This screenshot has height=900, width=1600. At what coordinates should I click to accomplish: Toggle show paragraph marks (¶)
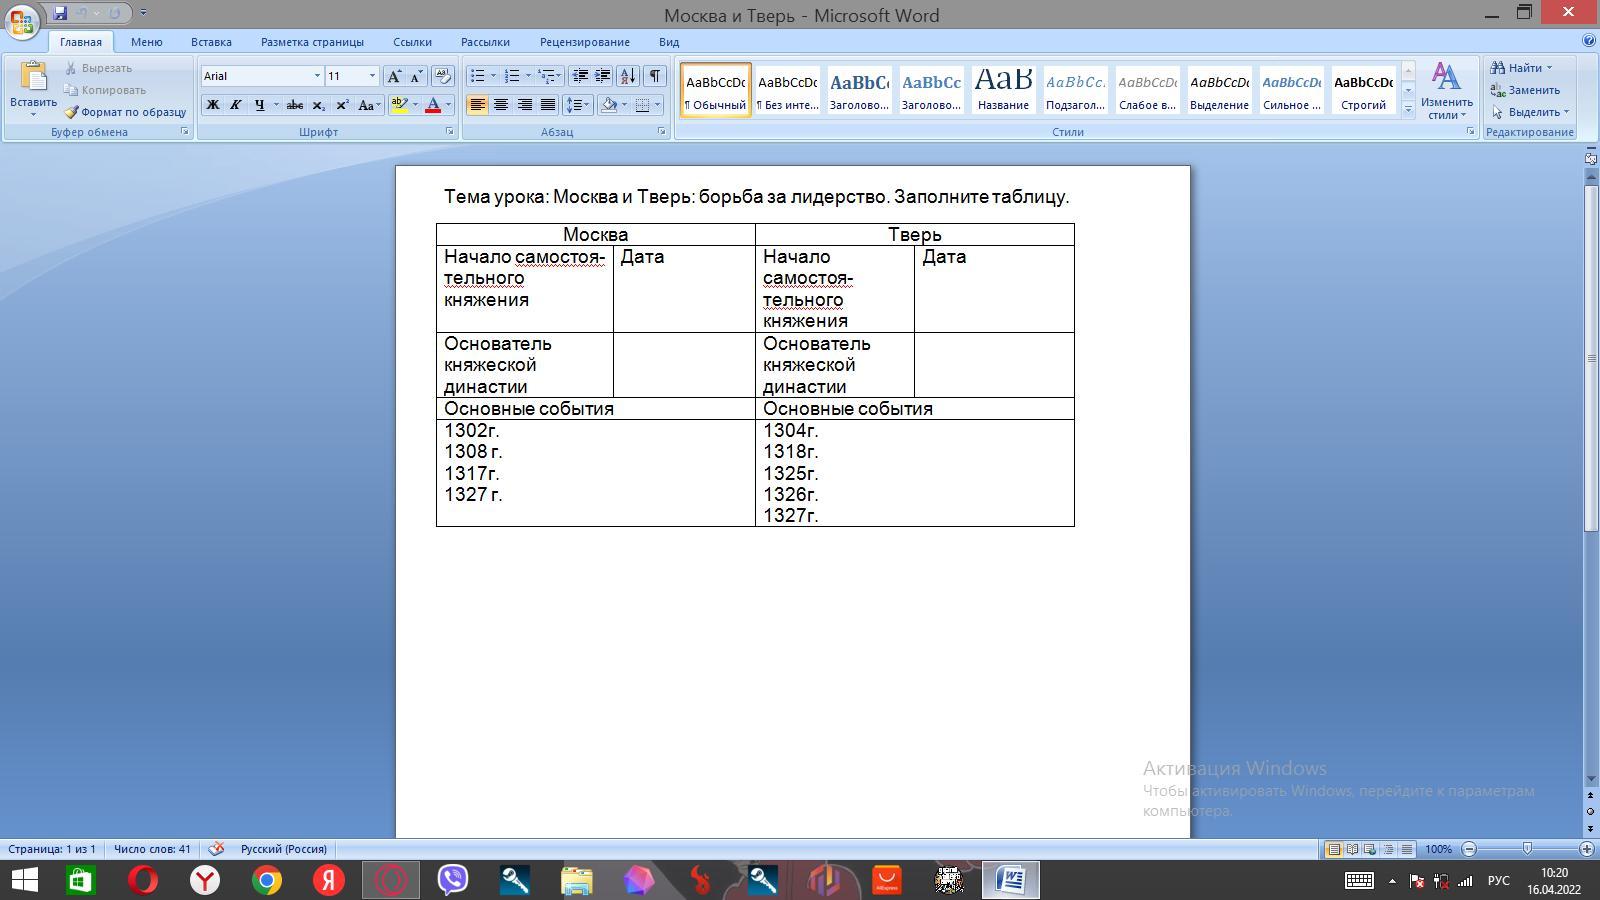[654, 76]
